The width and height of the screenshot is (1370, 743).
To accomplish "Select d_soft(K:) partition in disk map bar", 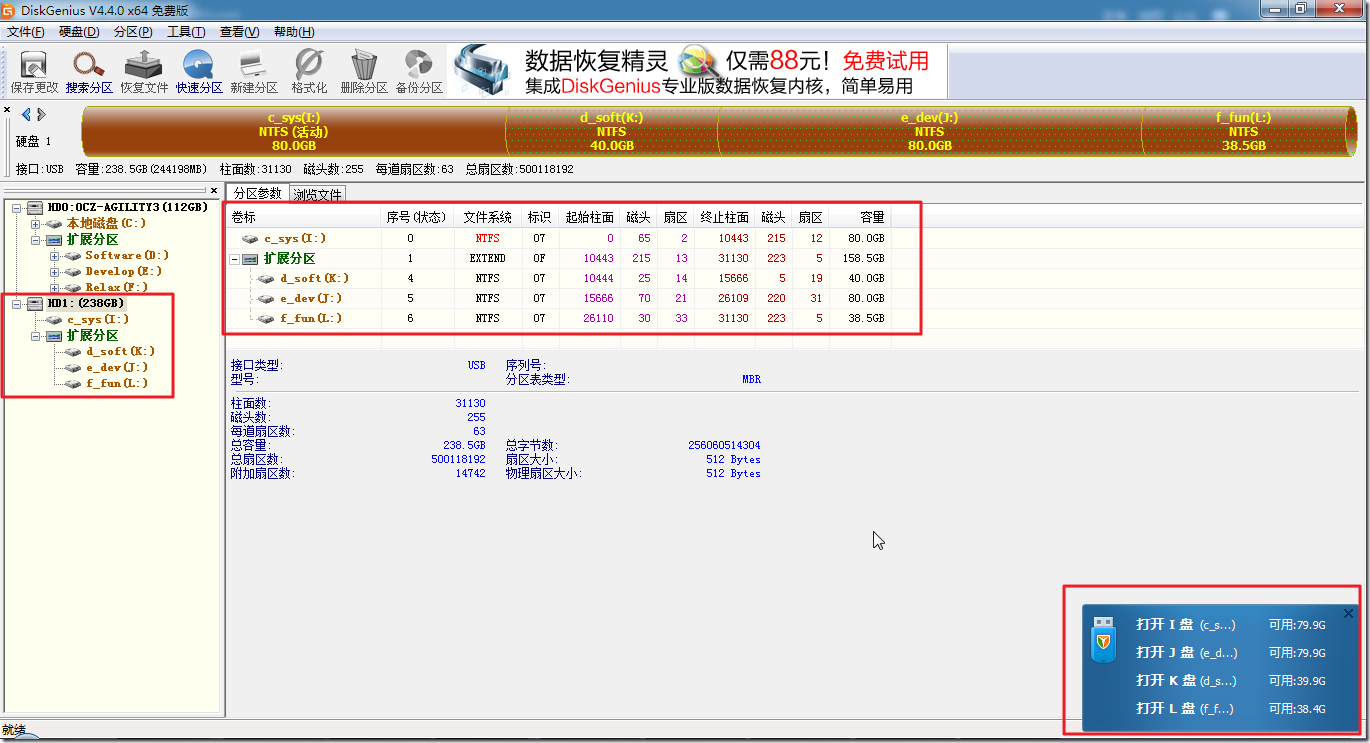I will tap(612, 131).
